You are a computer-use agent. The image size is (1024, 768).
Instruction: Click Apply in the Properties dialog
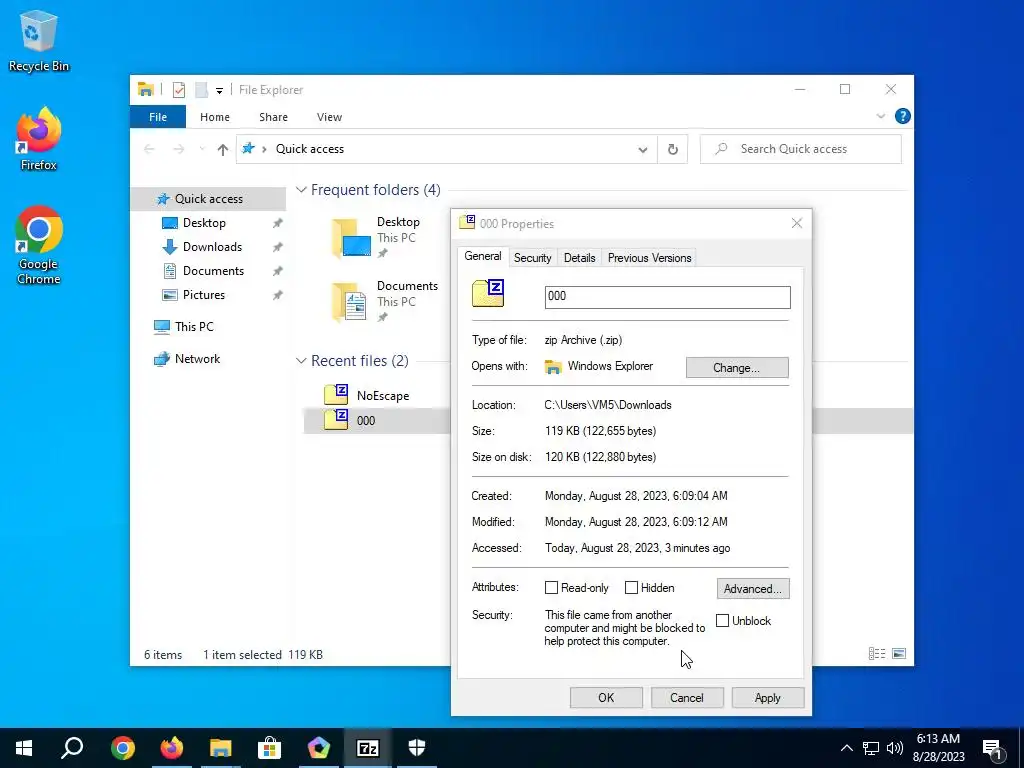[767, 697]
